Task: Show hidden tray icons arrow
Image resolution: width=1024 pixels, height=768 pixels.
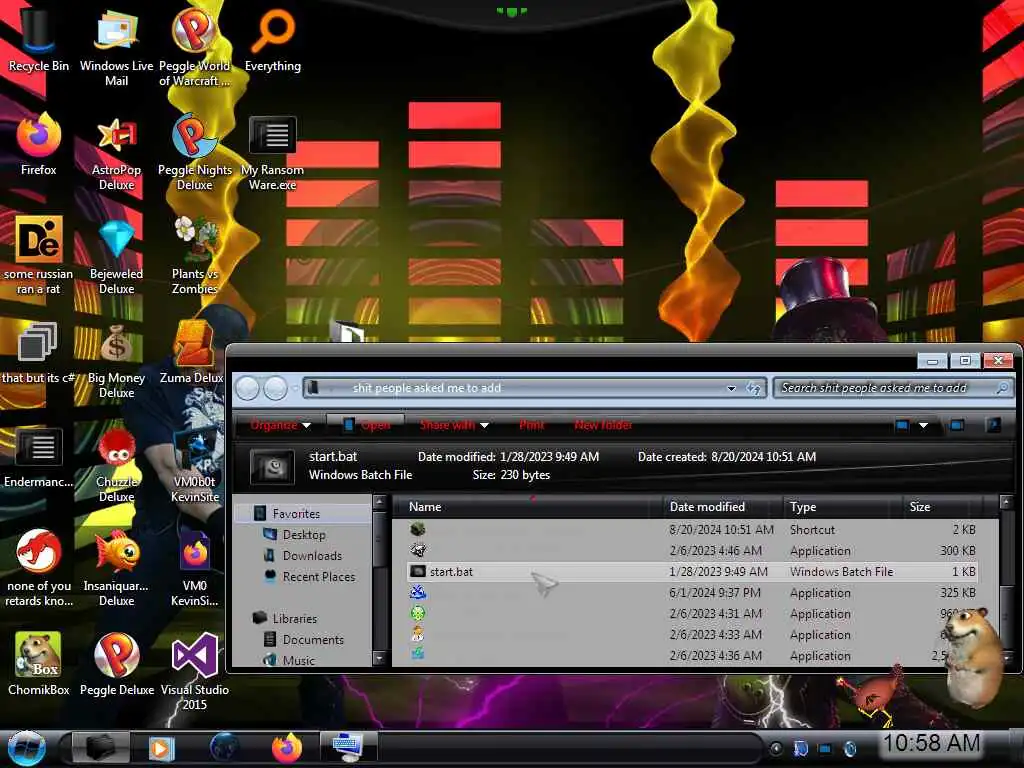Action: point(776,748)
